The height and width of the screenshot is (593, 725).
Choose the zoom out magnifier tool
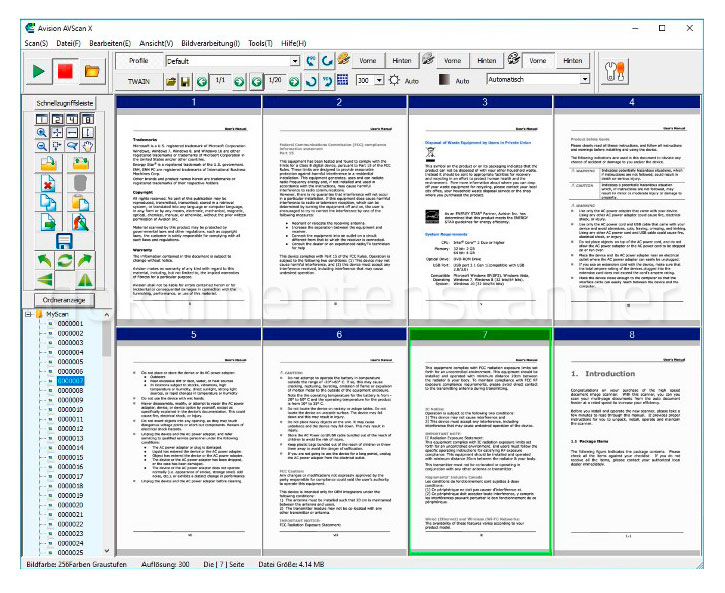coord(41,147)
